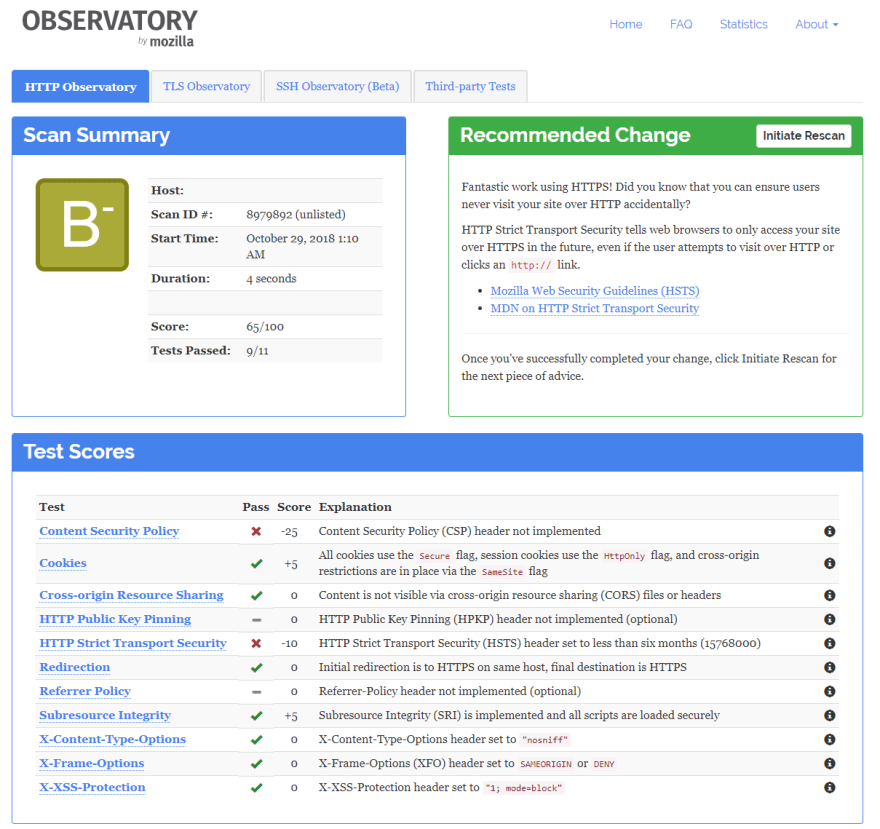Click the Initiate Rescan button
Viewport: 880px width, 829px height.
click(803, 136)
